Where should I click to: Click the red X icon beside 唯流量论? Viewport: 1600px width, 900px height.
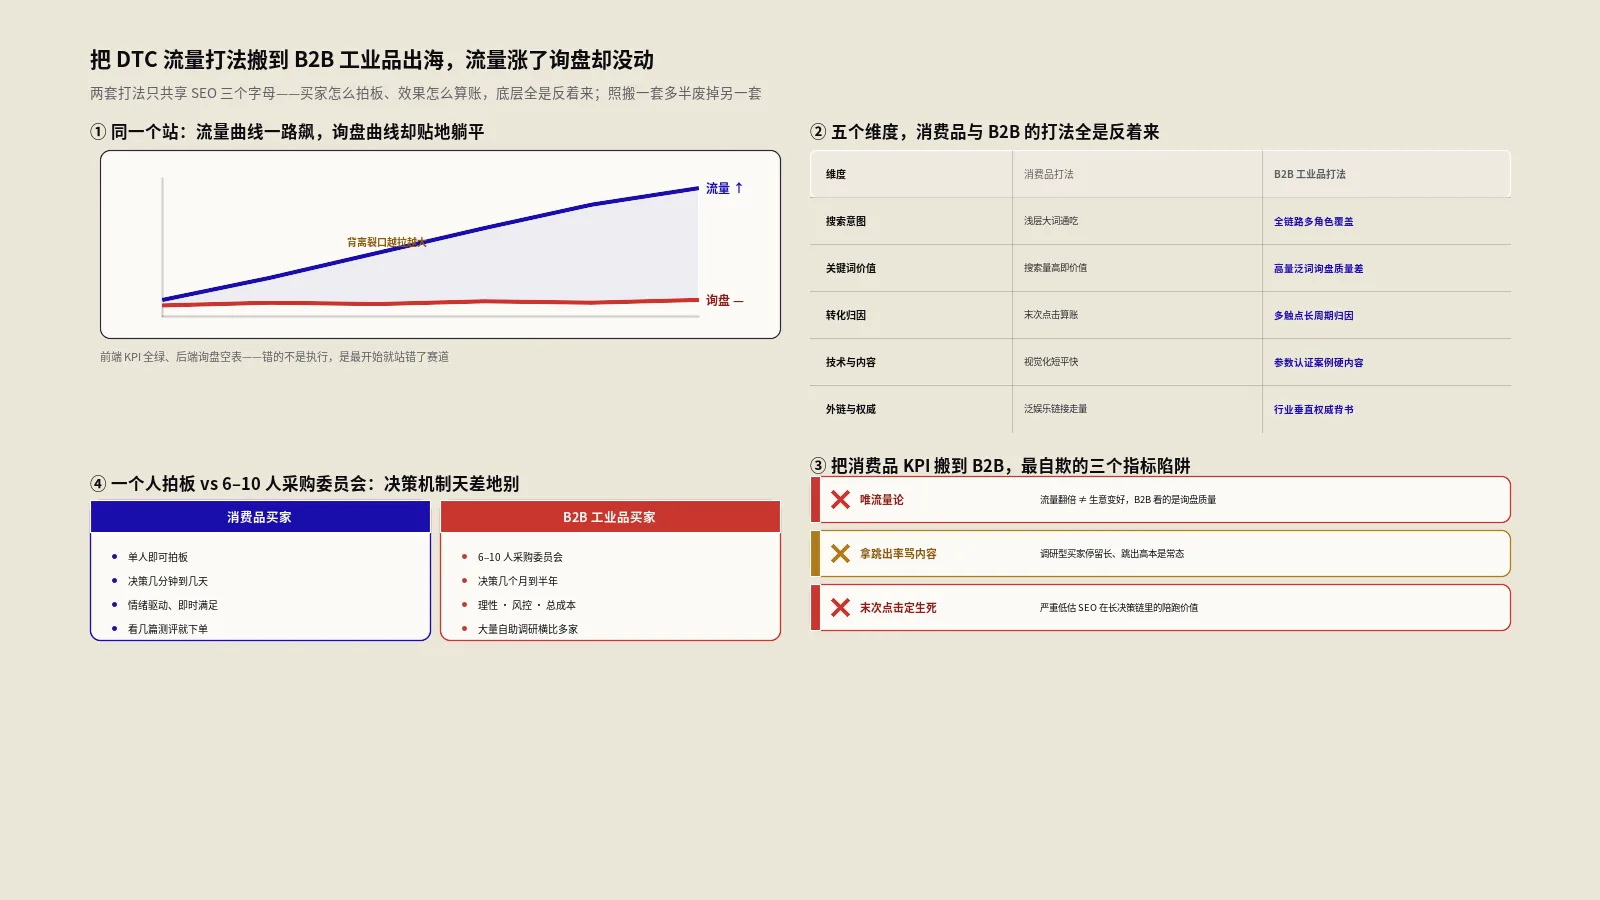(x=840, y=500)
